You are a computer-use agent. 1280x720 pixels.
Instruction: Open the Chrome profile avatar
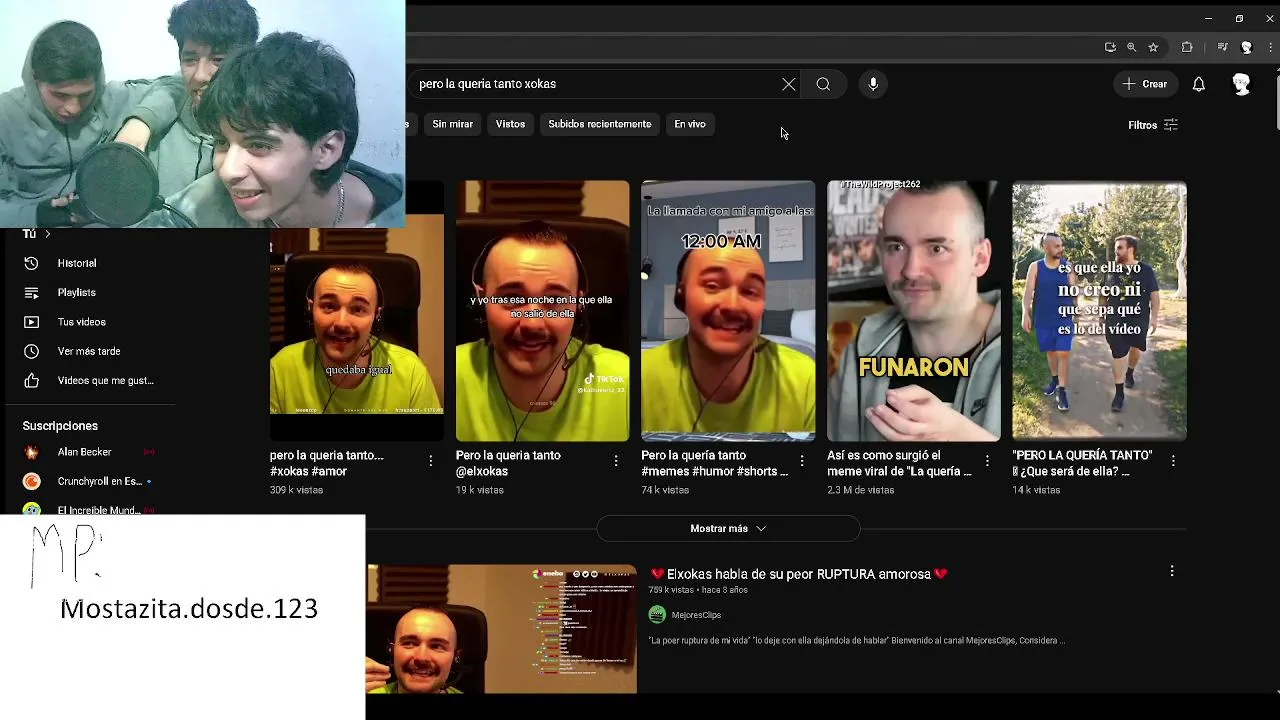pyautogui.click(x=1246, y=47)
